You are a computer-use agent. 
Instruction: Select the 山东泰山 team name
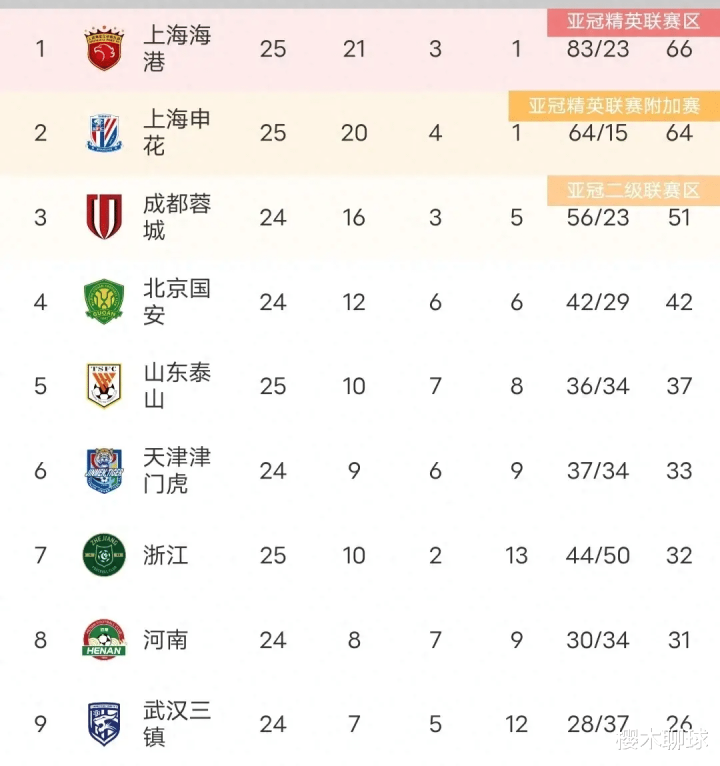click(177, 385)
